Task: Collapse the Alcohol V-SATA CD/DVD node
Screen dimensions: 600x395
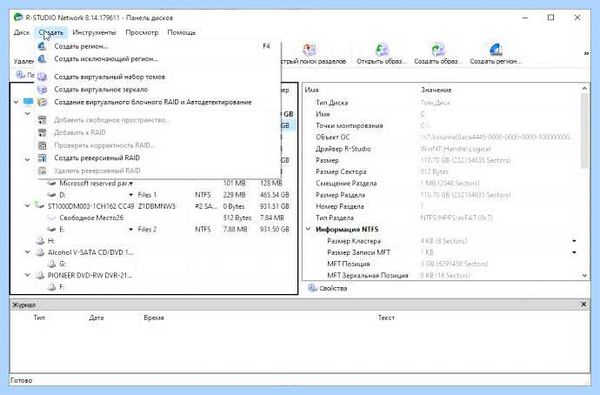Action: 27,252
